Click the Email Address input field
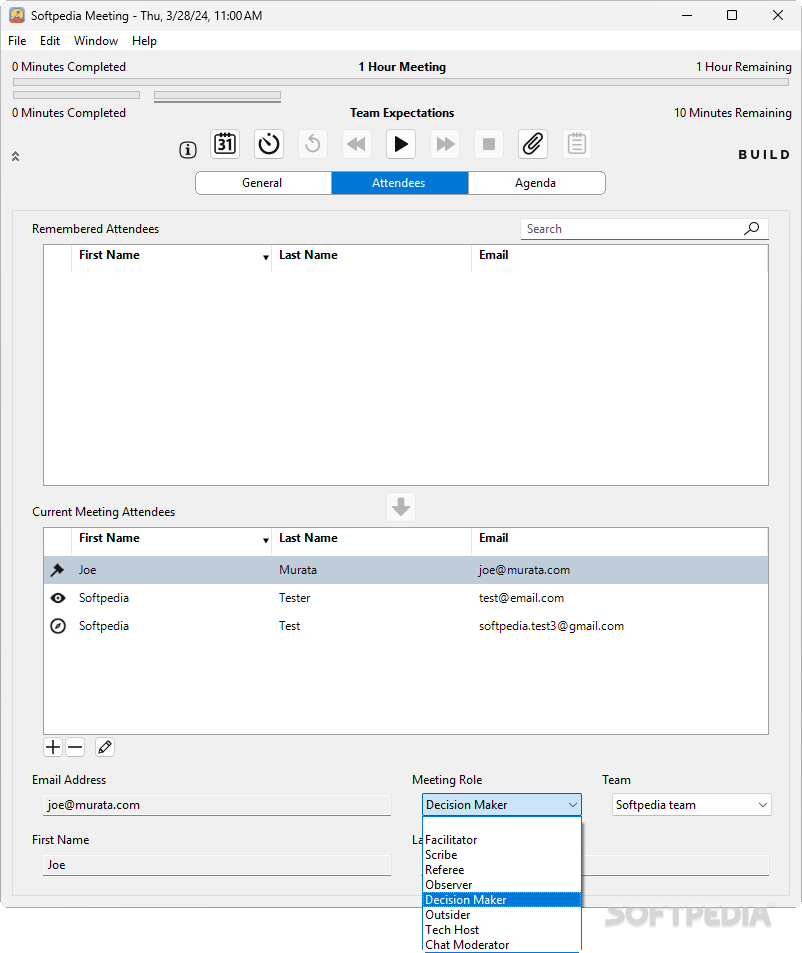802x953 pixels. point(217,805)
